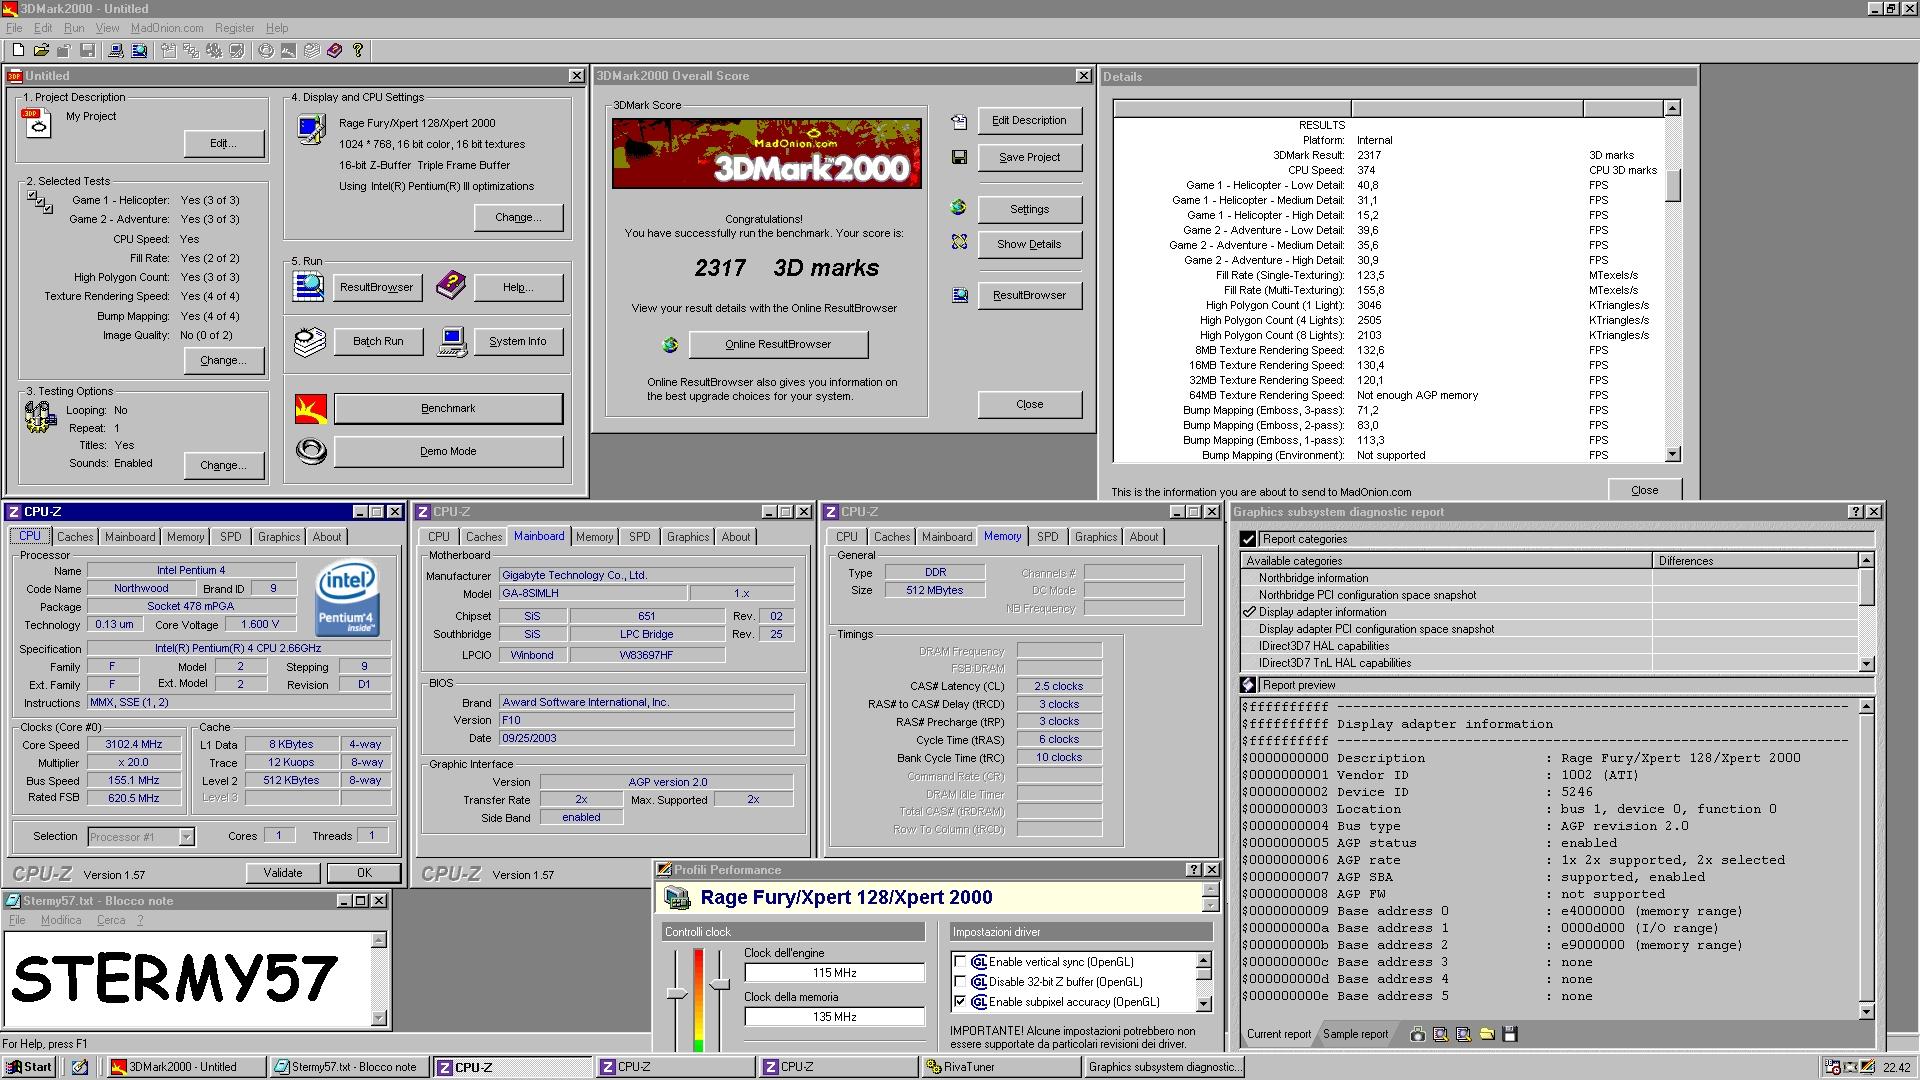1920x1080 pixels.
Task: Click the Open project folder toolbar icon
Action: (41, 50)
